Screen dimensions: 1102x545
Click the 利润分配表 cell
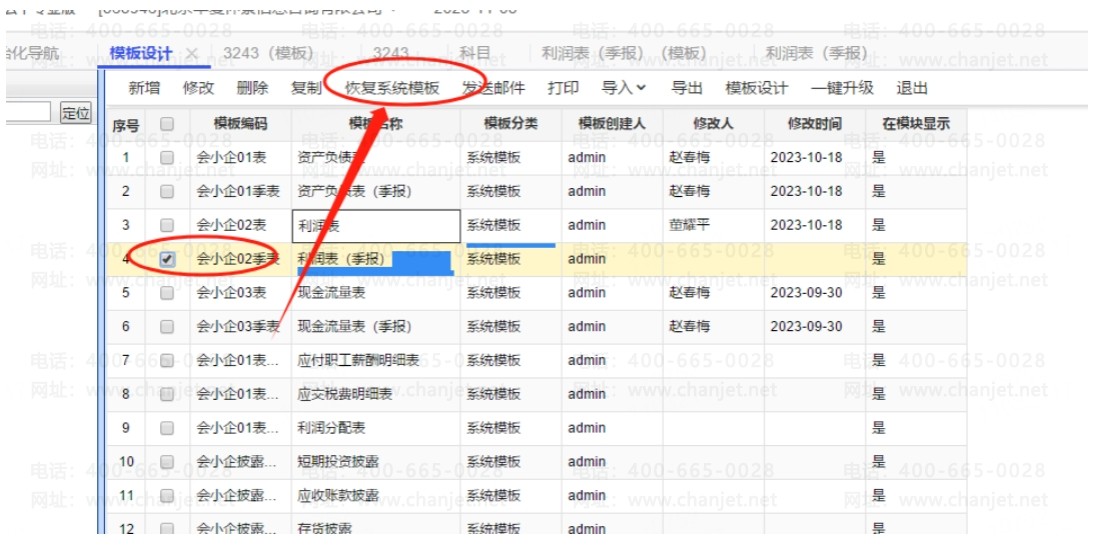coord(376,428)
